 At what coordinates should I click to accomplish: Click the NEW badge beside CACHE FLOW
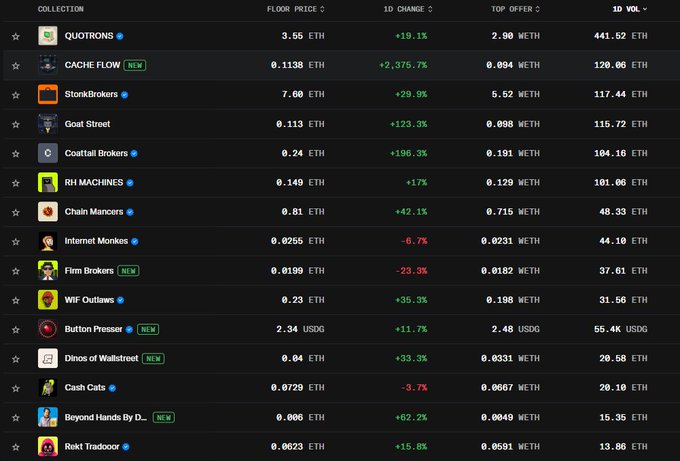135,65
